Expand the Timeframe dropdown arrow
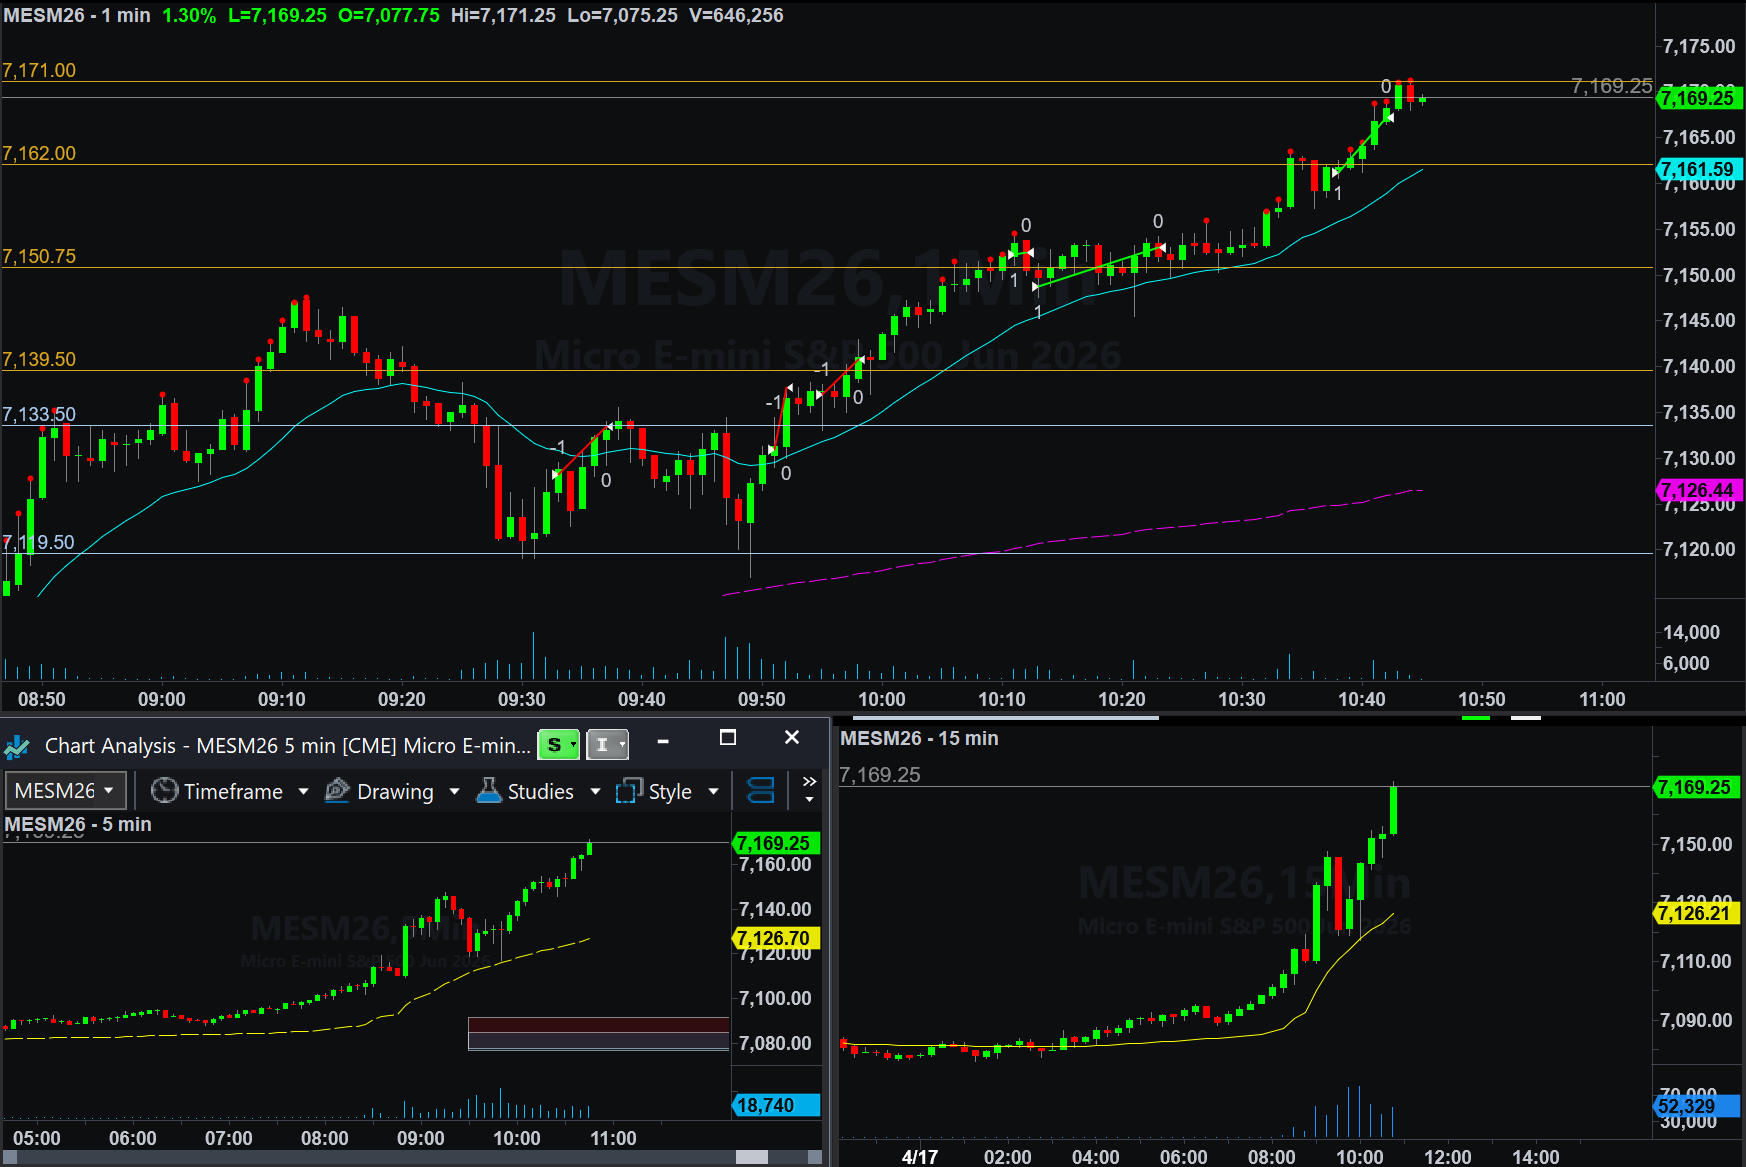 (x=303, y=792)
